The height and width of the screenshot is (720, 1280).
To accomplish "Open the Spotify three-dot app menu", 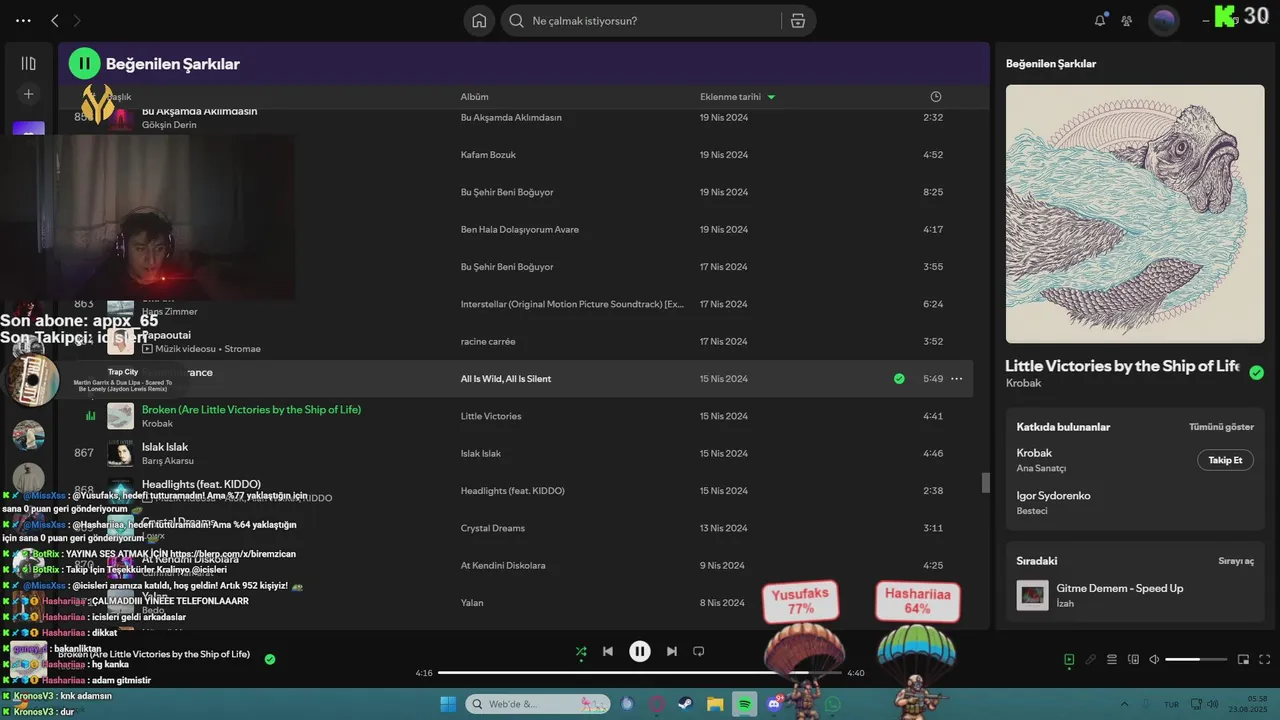I will point(23,20).
